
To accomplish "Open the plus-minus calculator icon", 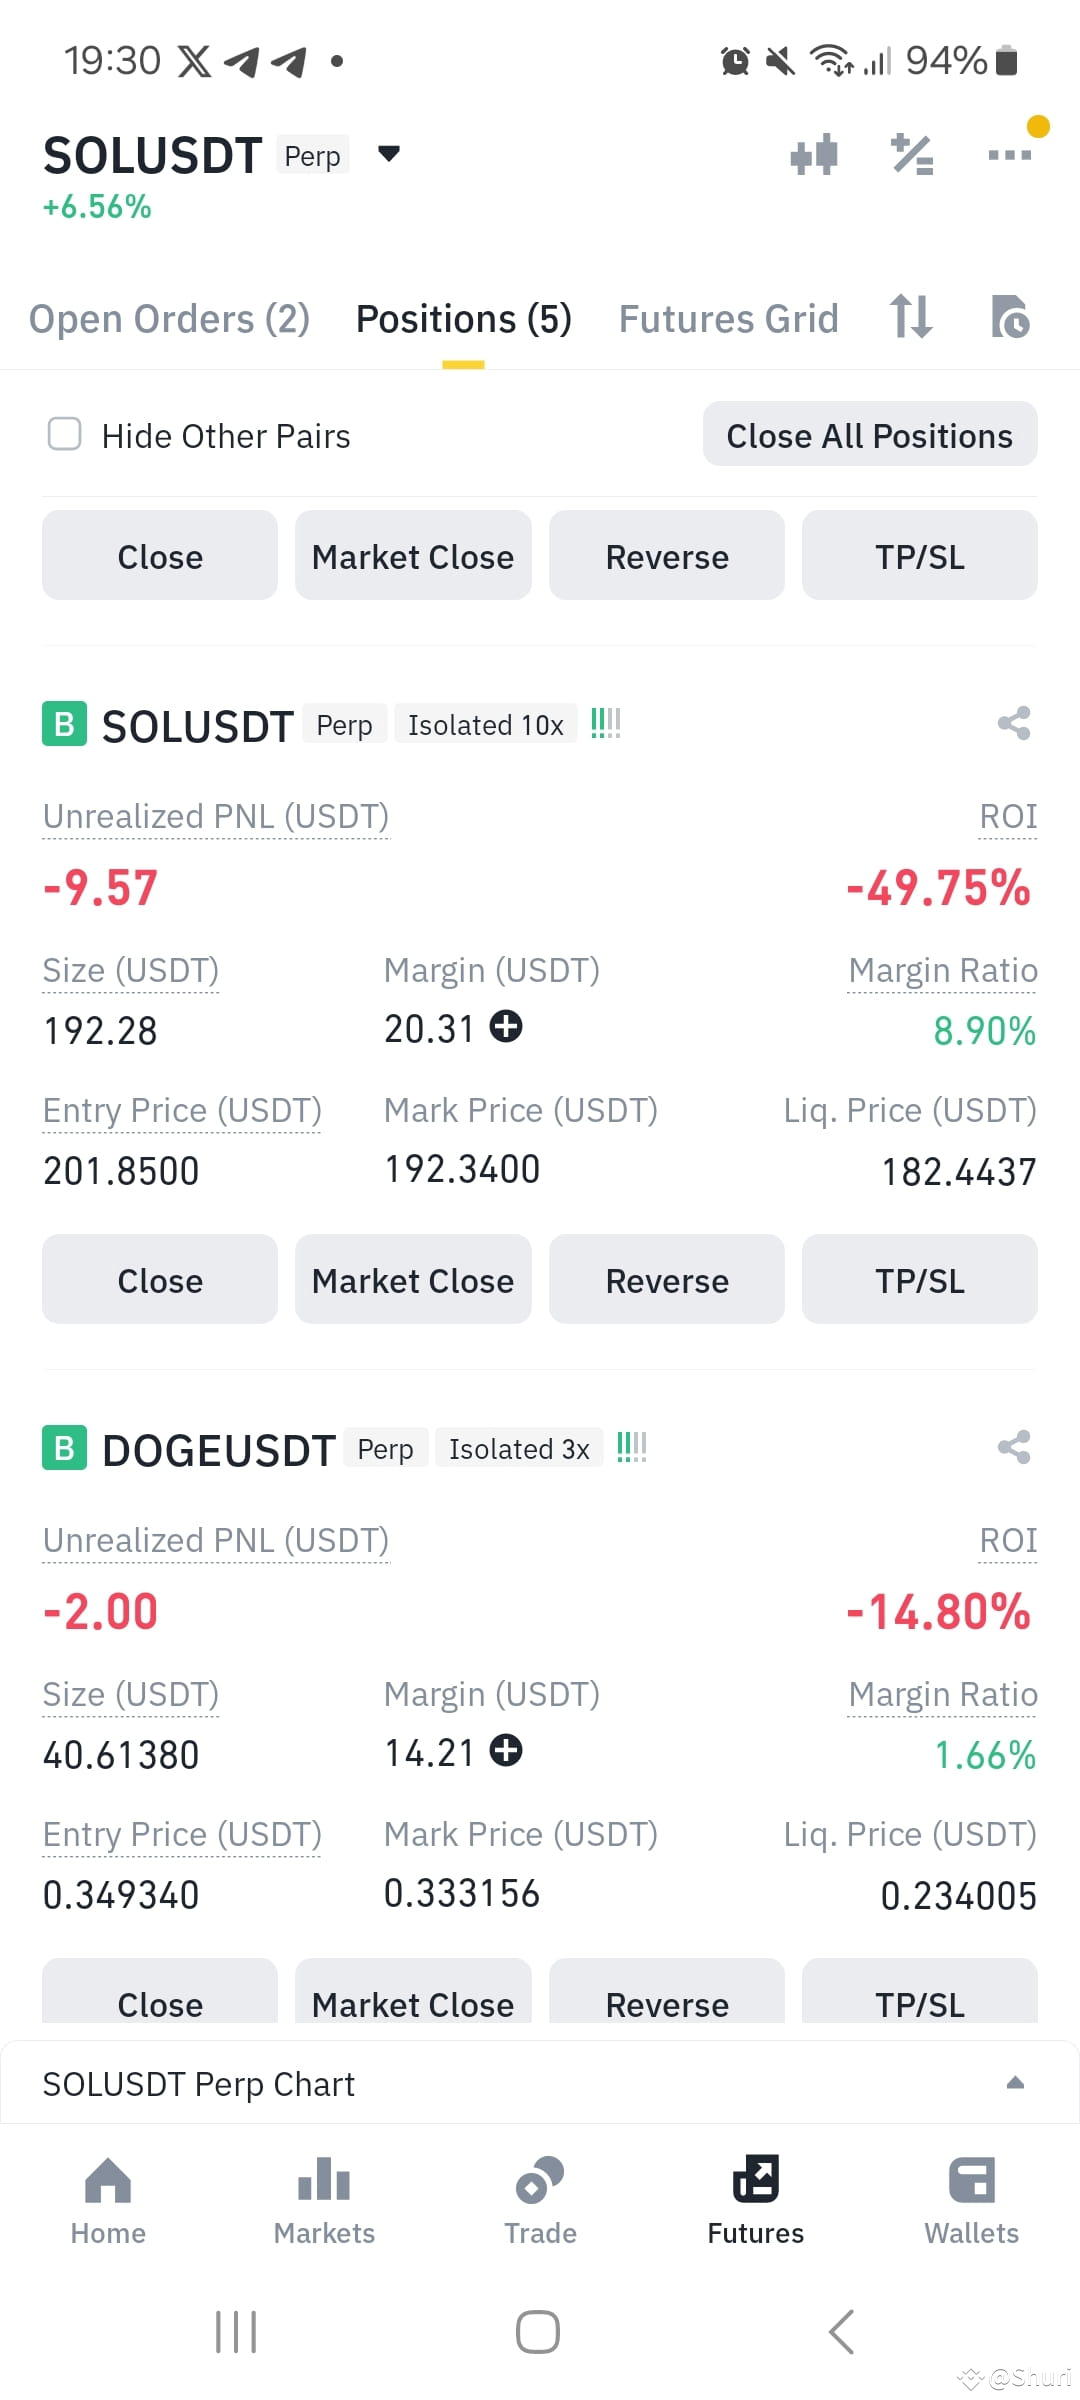I will (x=912, y=154).
